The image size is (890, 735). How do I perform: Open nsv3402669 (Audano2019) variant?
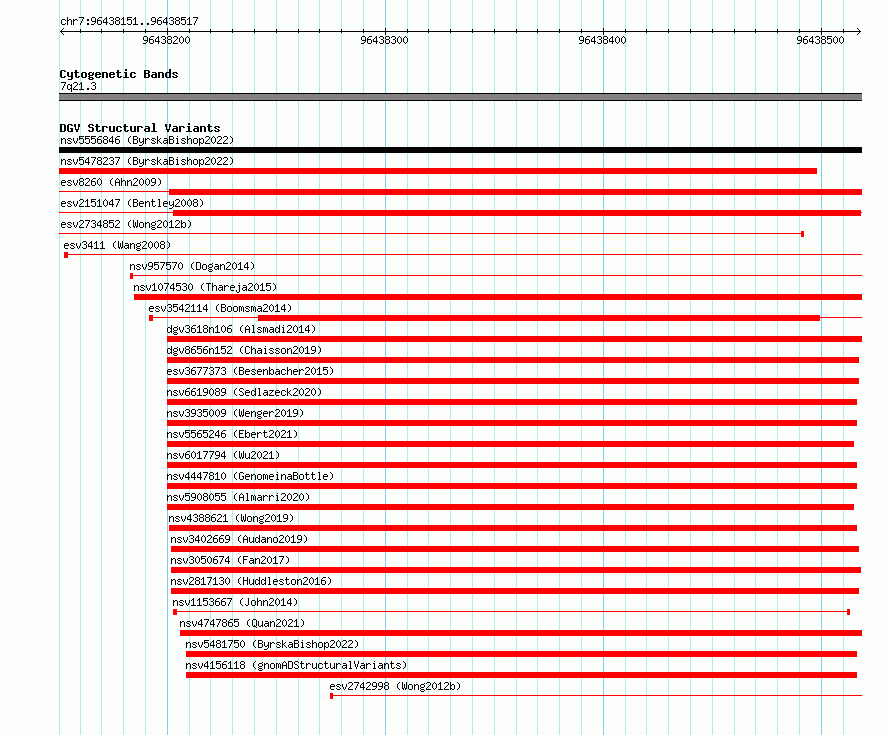point(239,539)
